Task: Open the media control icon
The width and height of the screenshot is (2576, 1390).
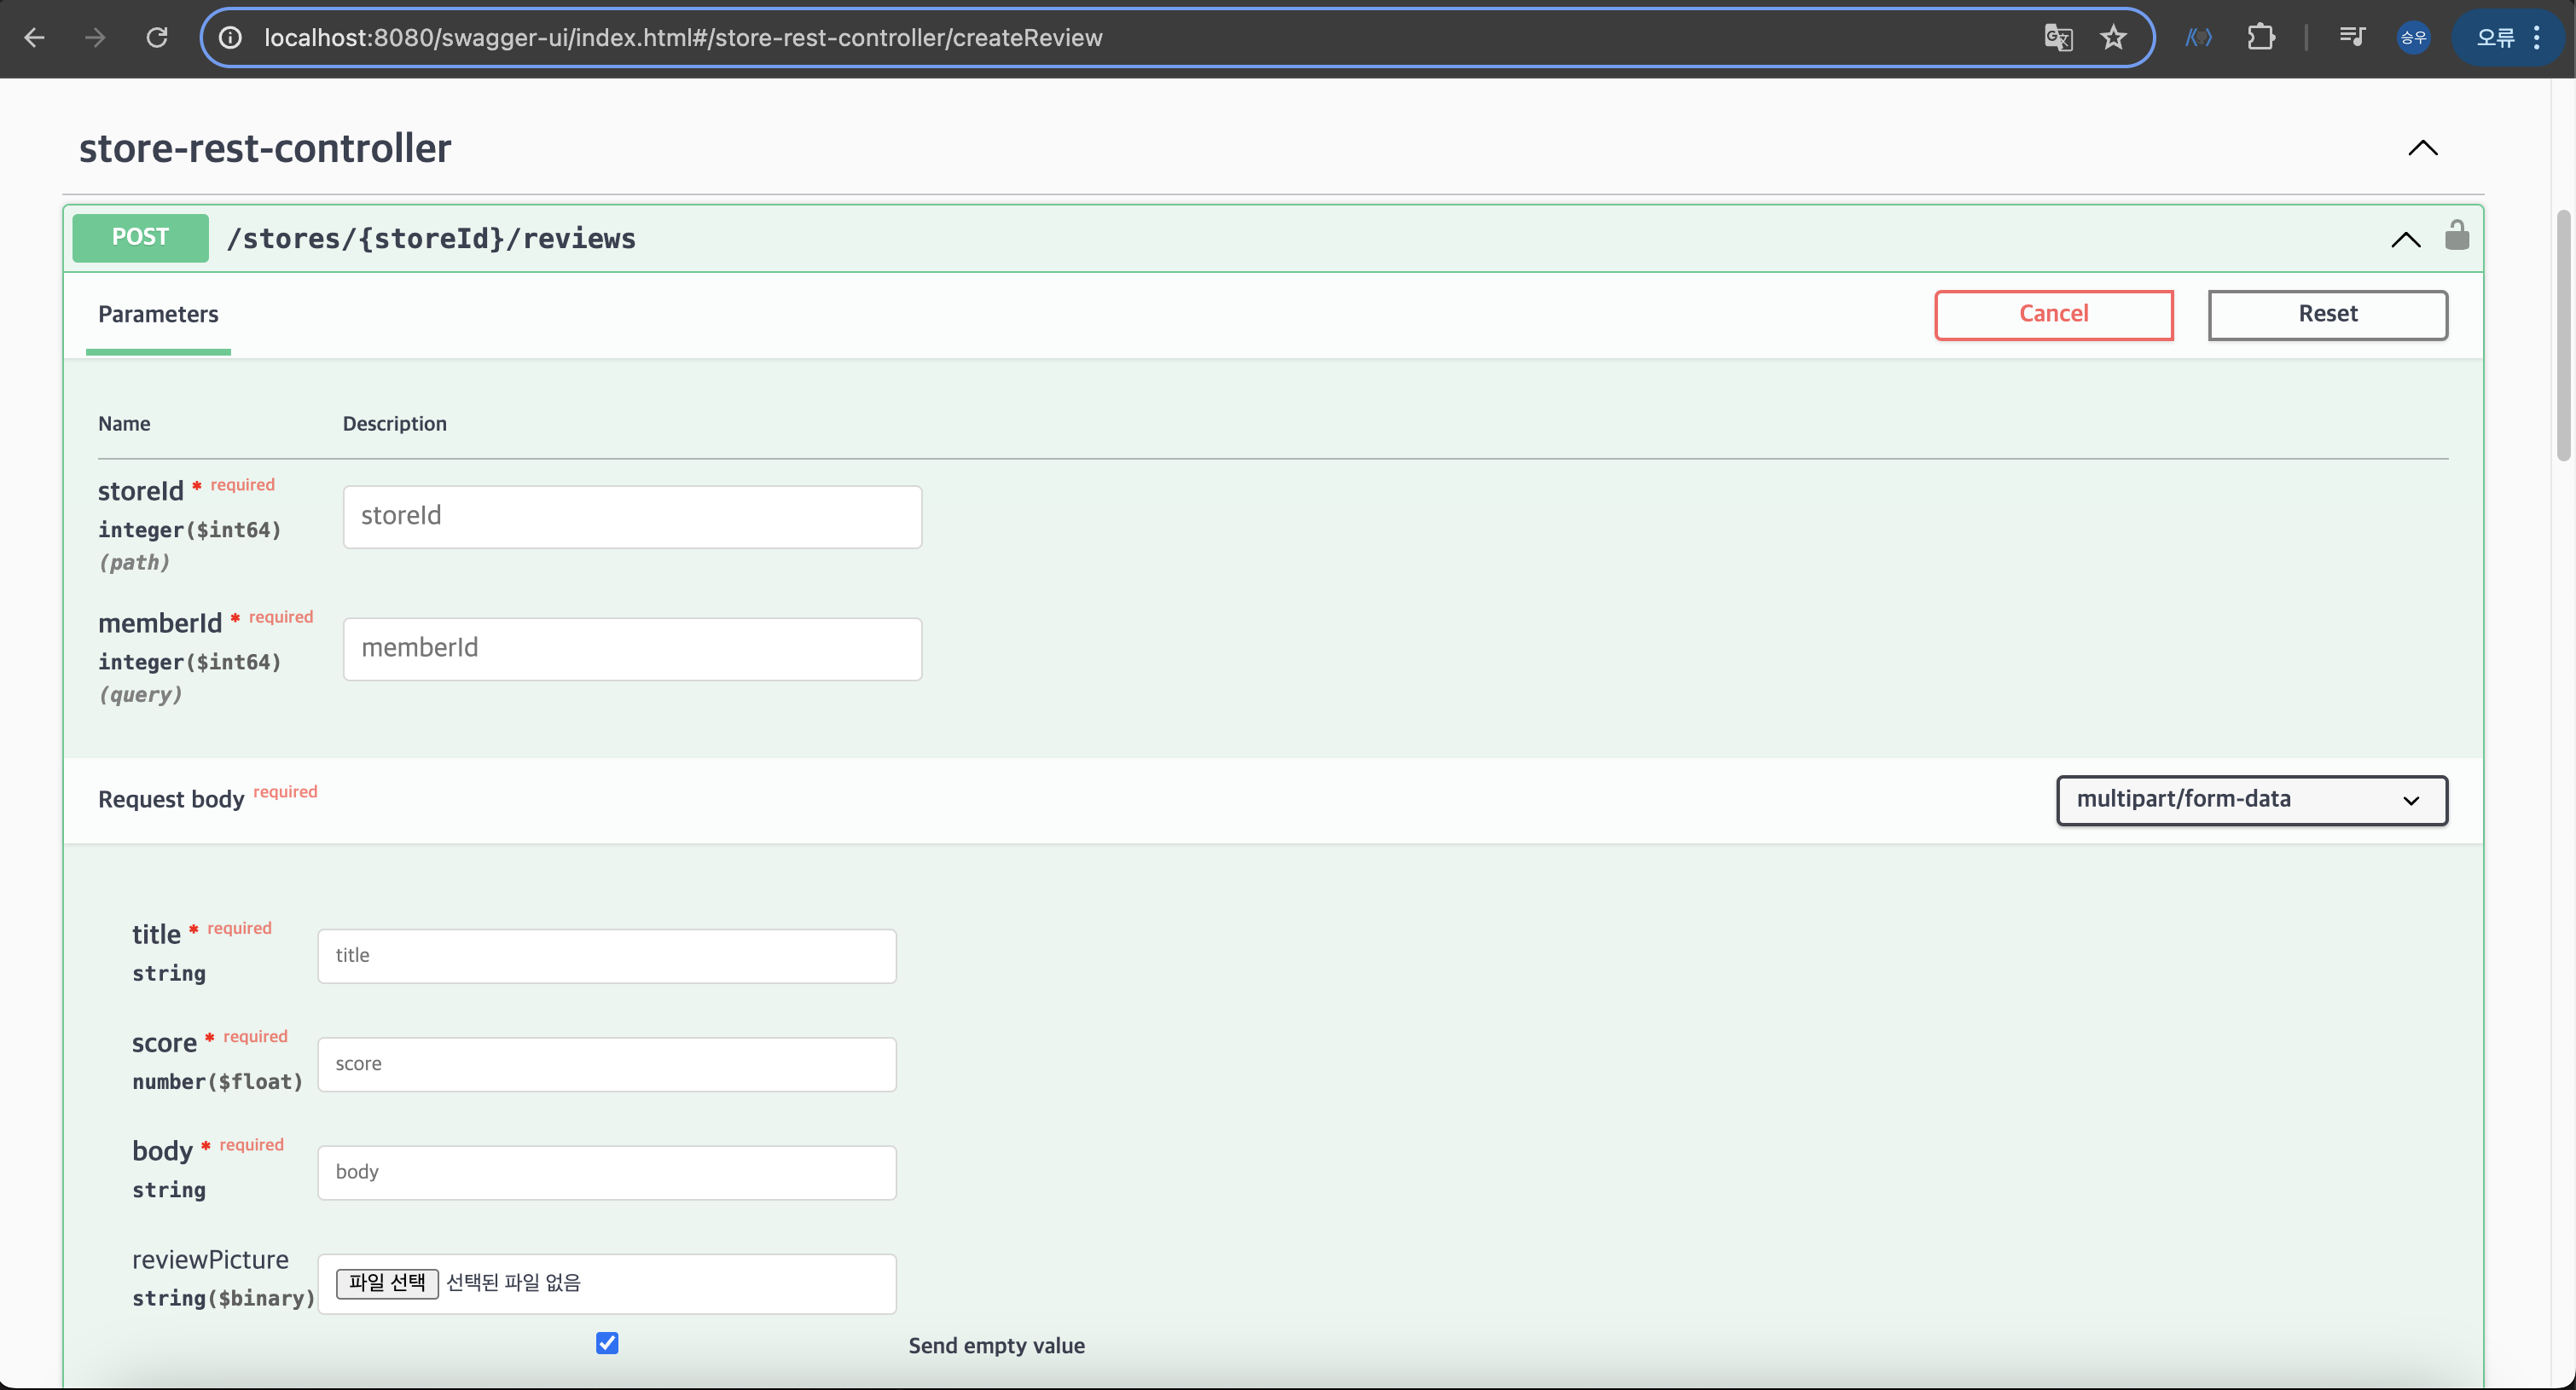Action: (x=2352, y=38)
